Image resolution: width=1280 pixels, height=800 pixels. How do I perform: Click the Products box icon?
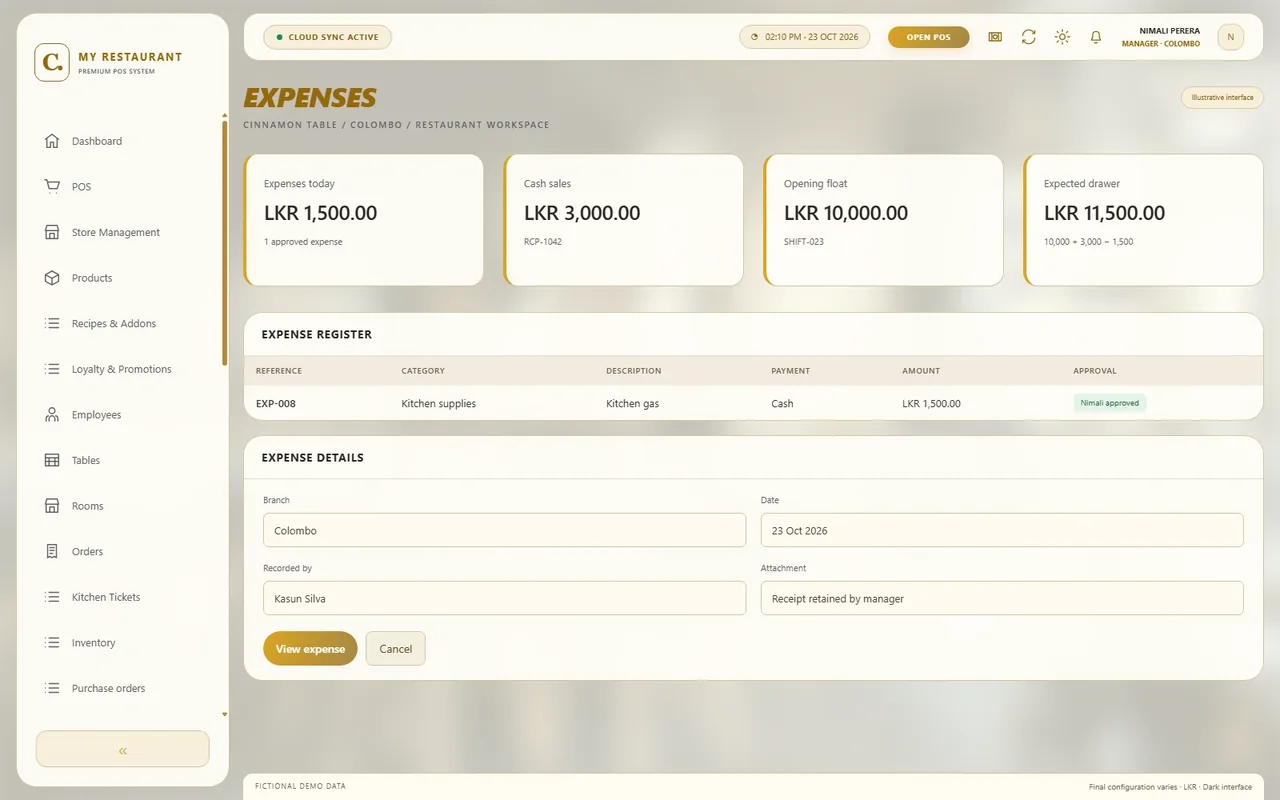click(52, 278)
